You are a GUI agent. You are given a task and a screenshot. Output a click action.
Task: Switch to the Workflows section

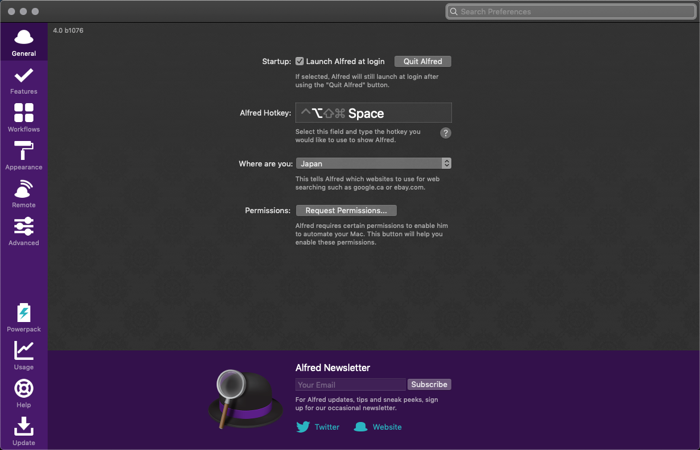[x=23, y=117]
